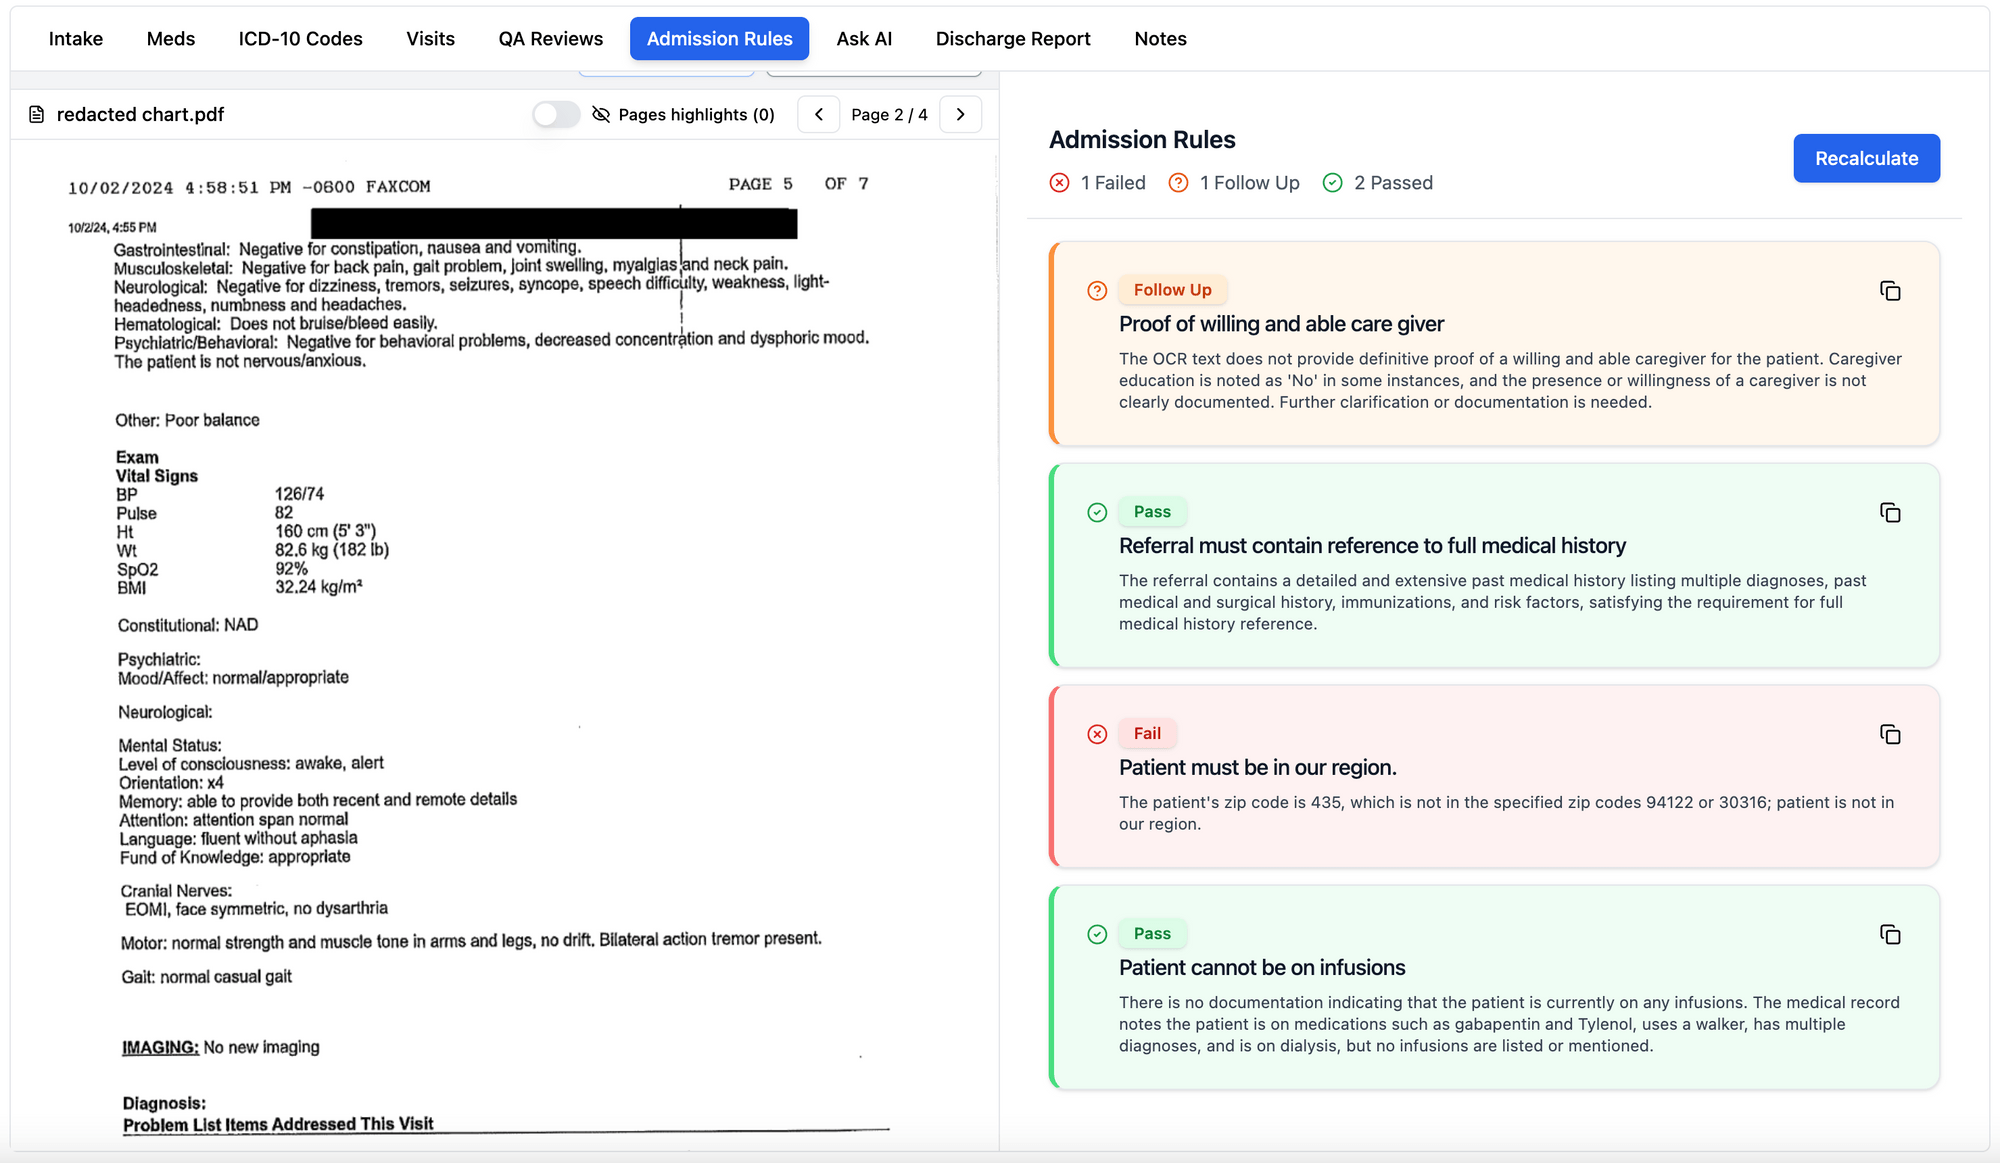Go to the previous PDF page
Image resolution: width=2000 pixels, height=1163 pixels.
click(819, 115)
